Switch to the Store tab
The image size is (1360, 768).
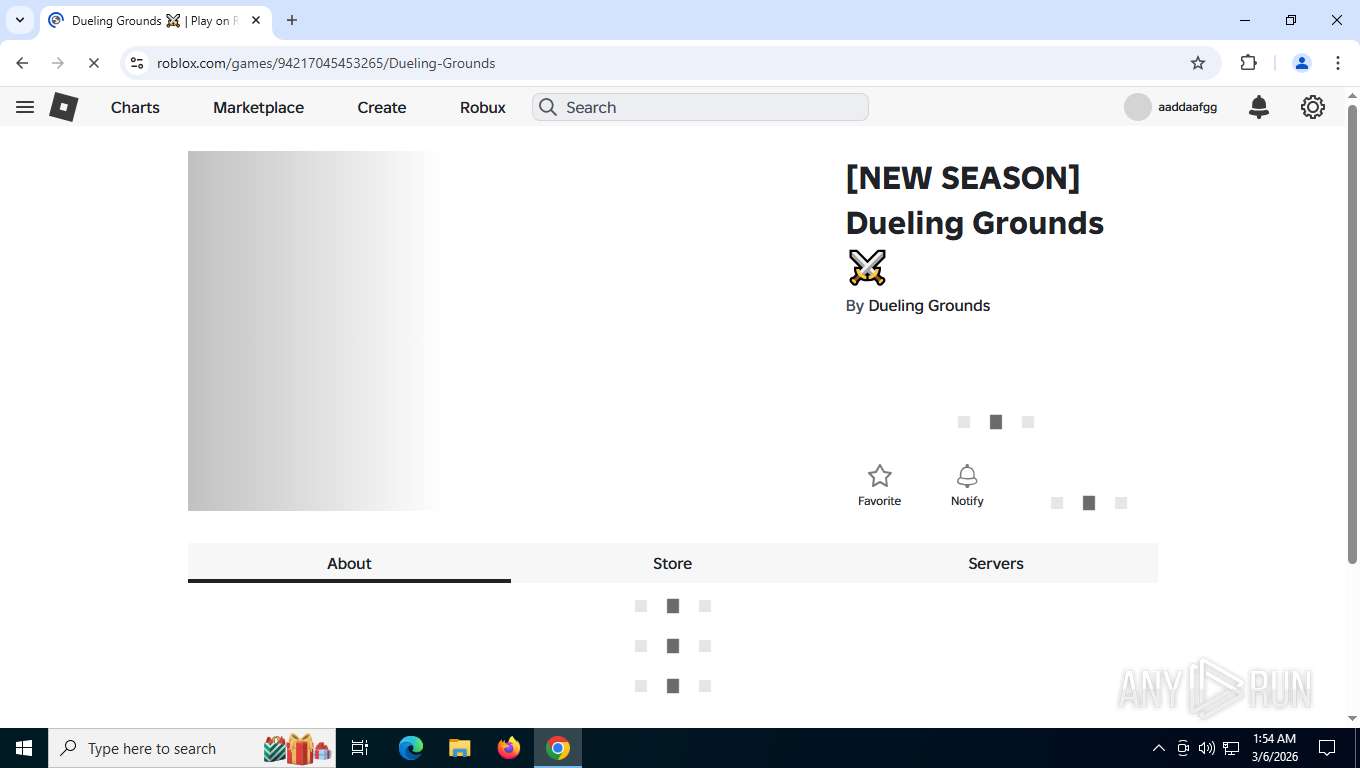[x=672, y=563]
